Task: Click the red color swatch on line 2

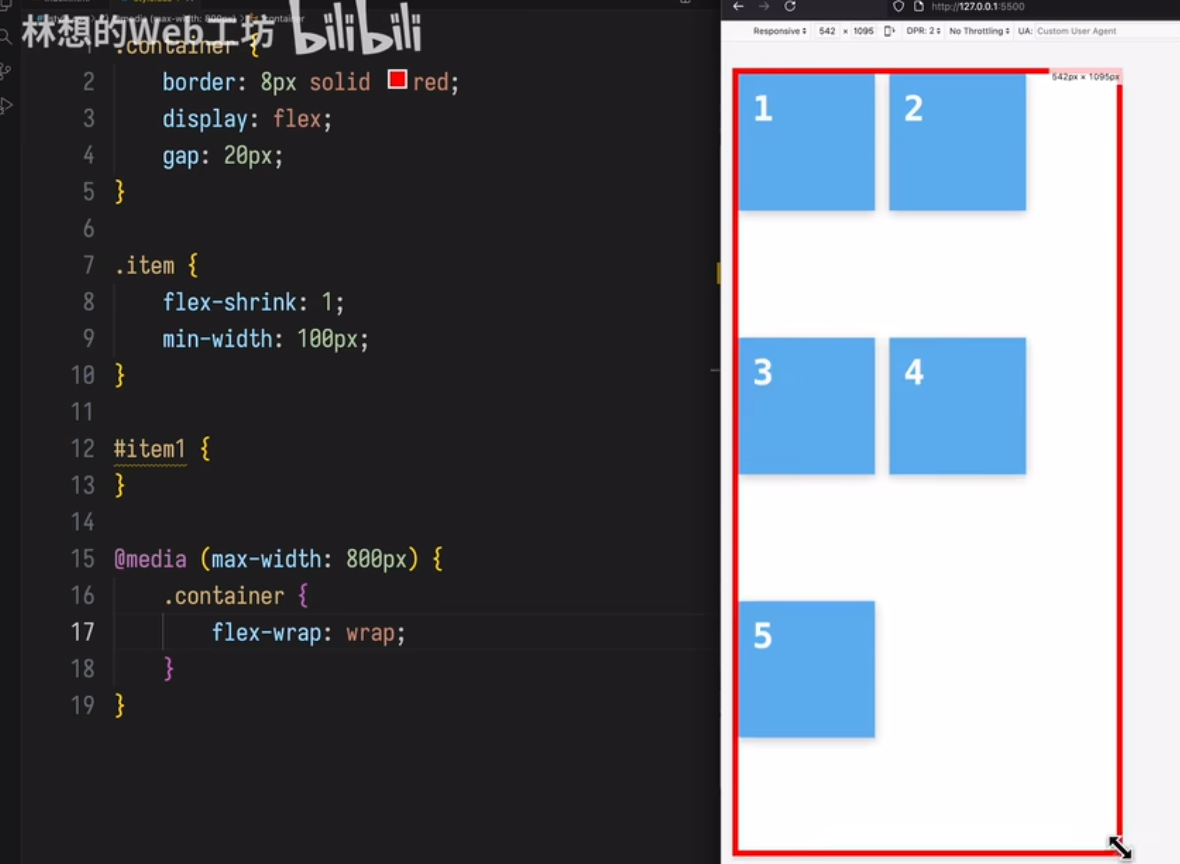Action: [397, 79]
